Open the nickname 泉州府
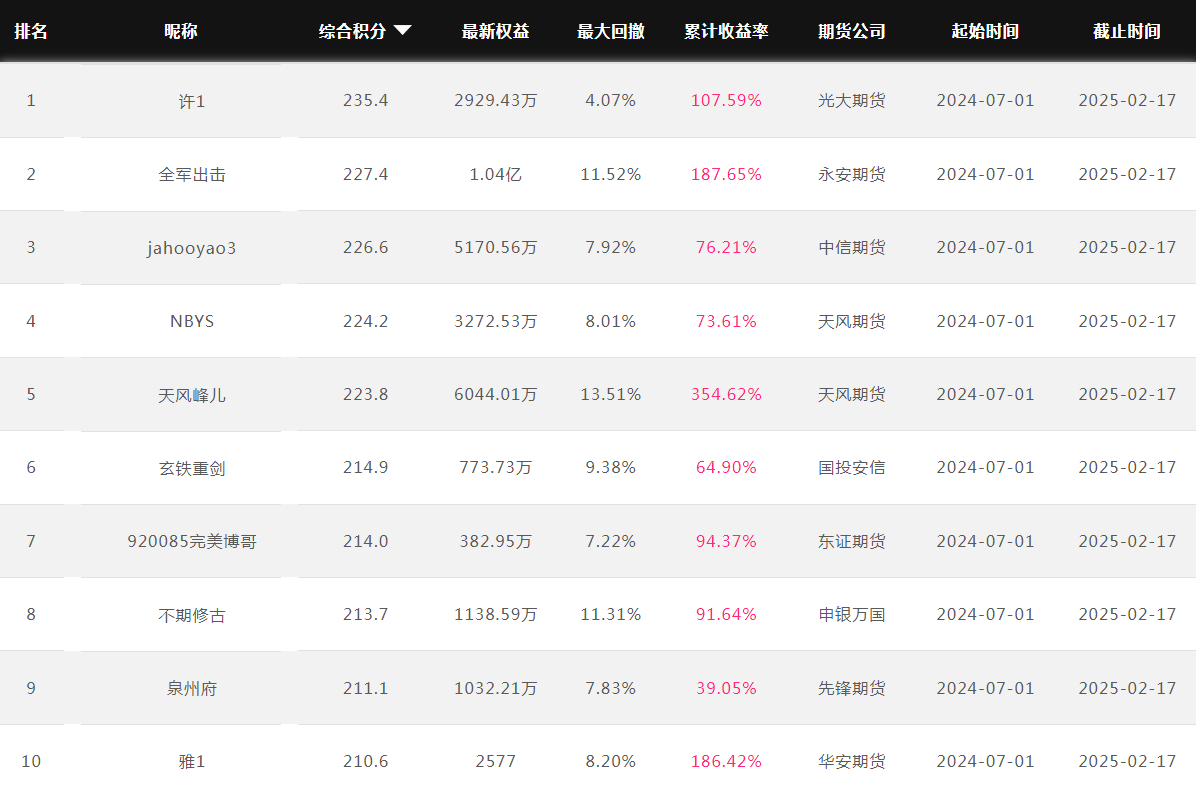This screenshot has height=795, width=1196. [x=192, y=689]
